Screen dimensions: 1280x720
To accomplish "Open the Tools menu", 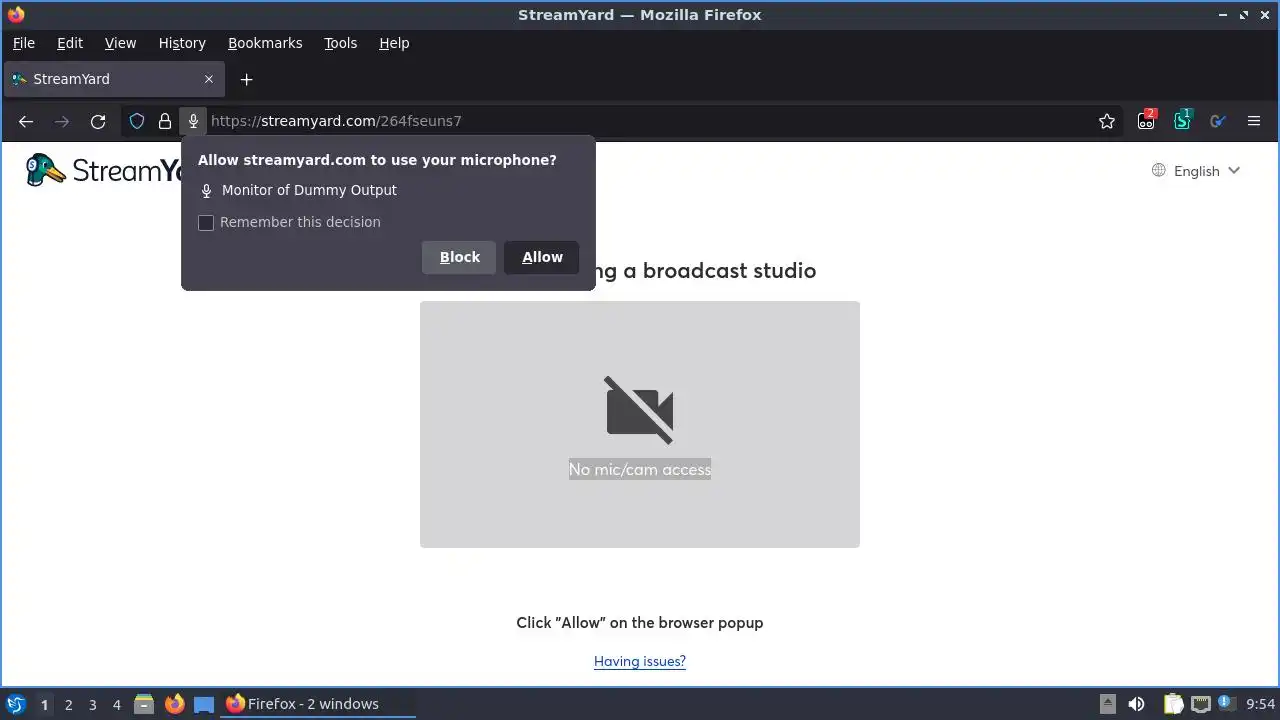I will click(x=340, y=43).
